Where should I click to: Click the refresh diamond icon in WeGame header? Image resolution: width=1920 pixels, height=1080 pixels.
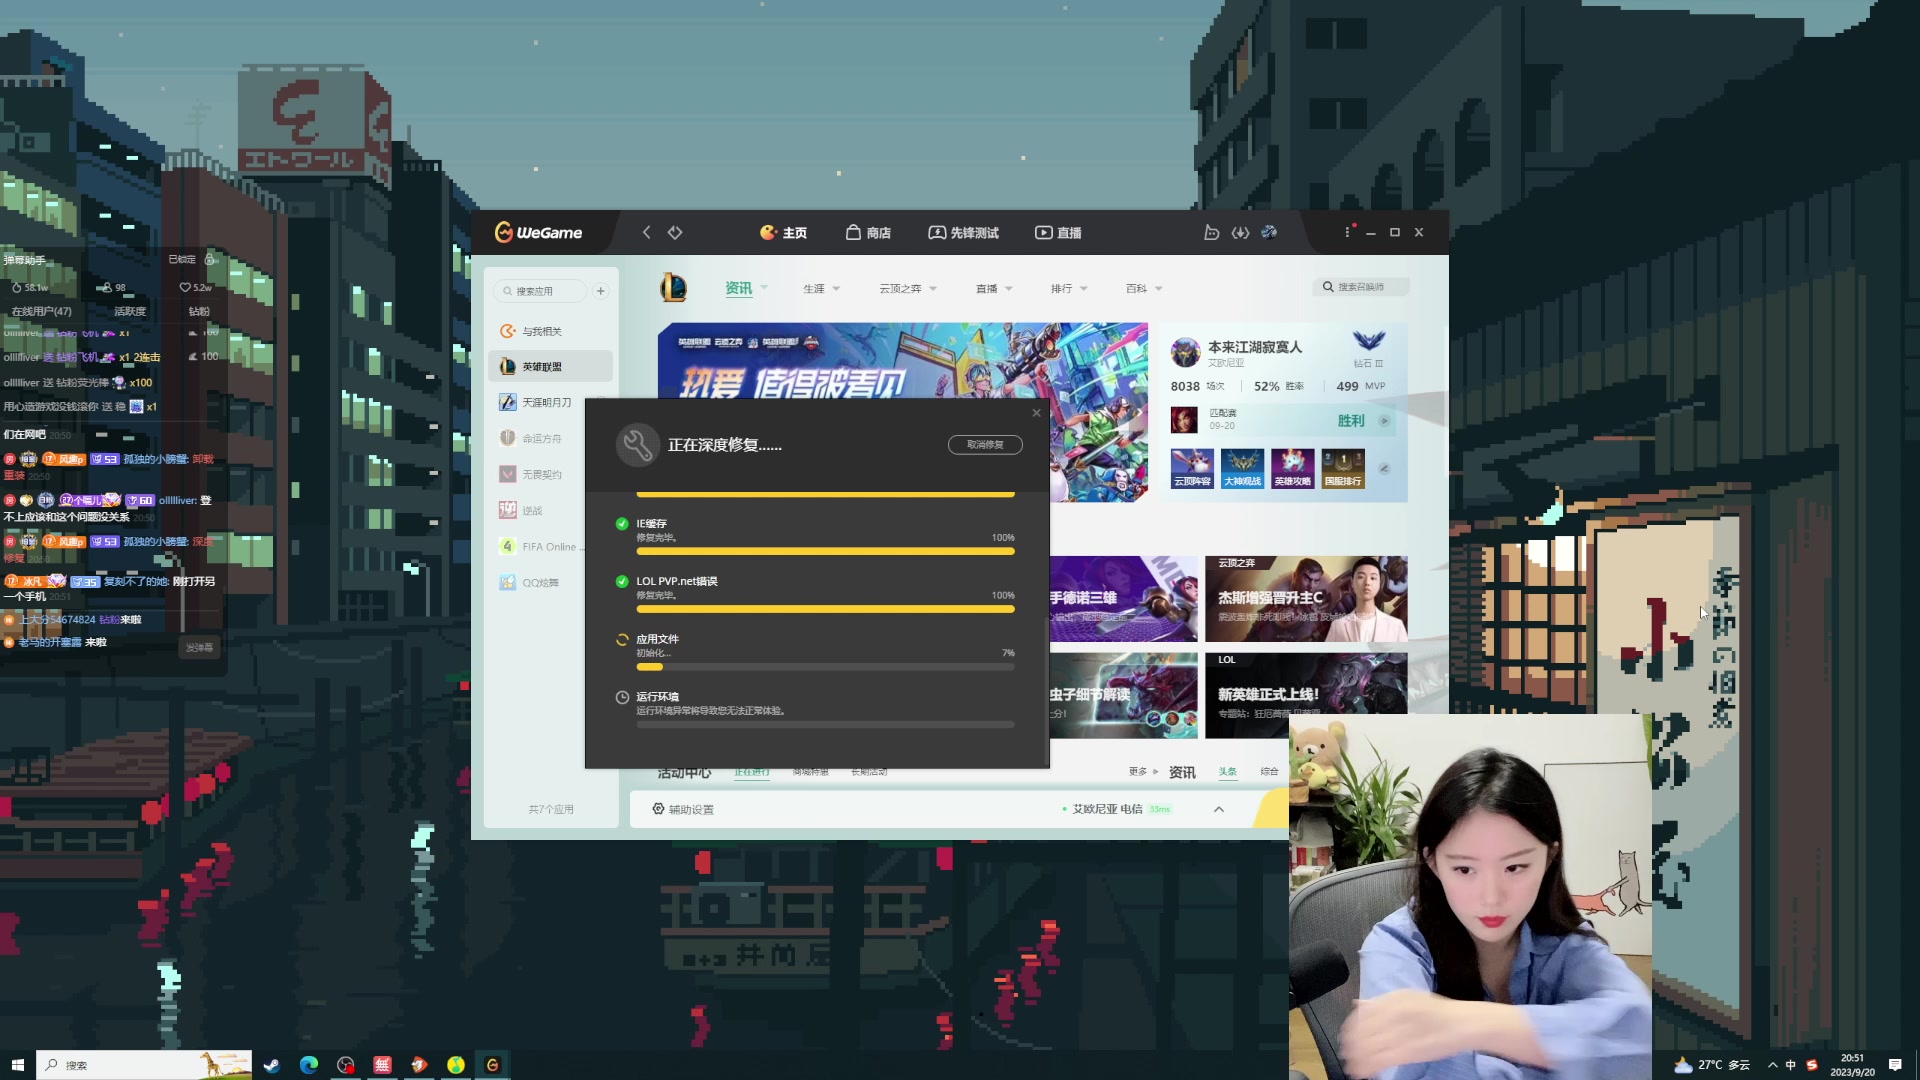675,232
